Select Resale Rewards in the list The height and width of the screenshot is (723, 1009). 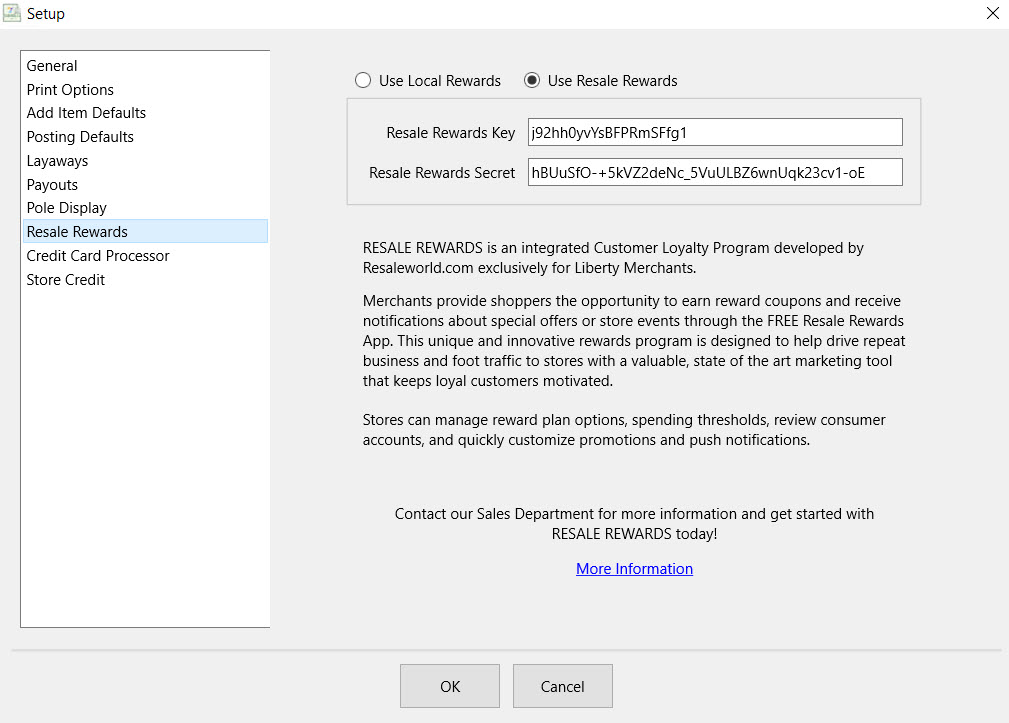point(77,232)
